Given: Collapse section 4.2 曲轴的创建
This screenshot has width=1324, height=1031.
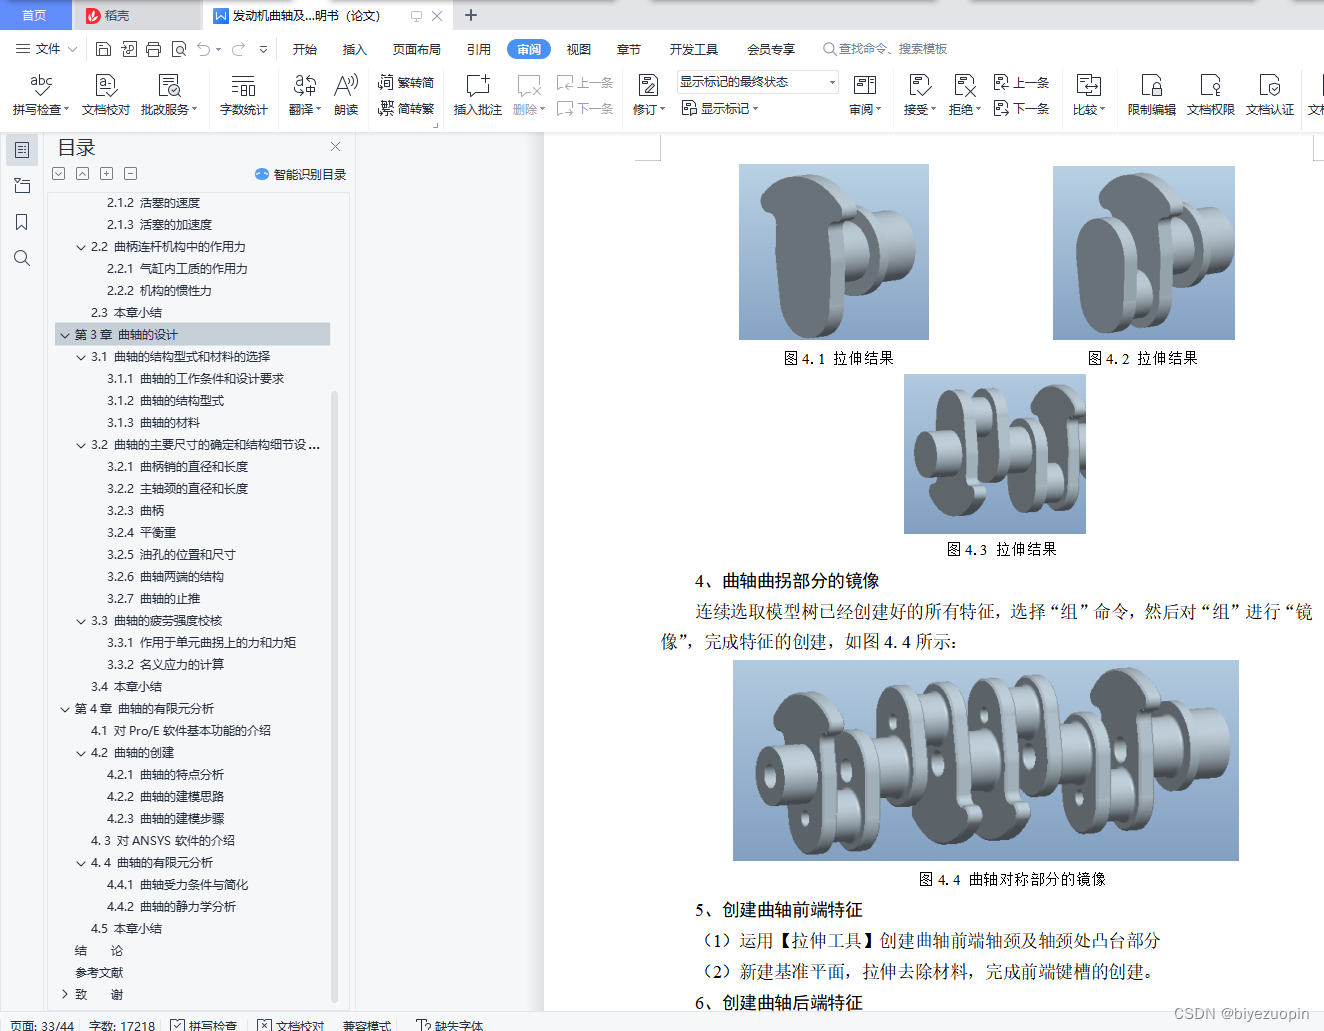Looking at the screenshot, I should click(x=81, y=753).
